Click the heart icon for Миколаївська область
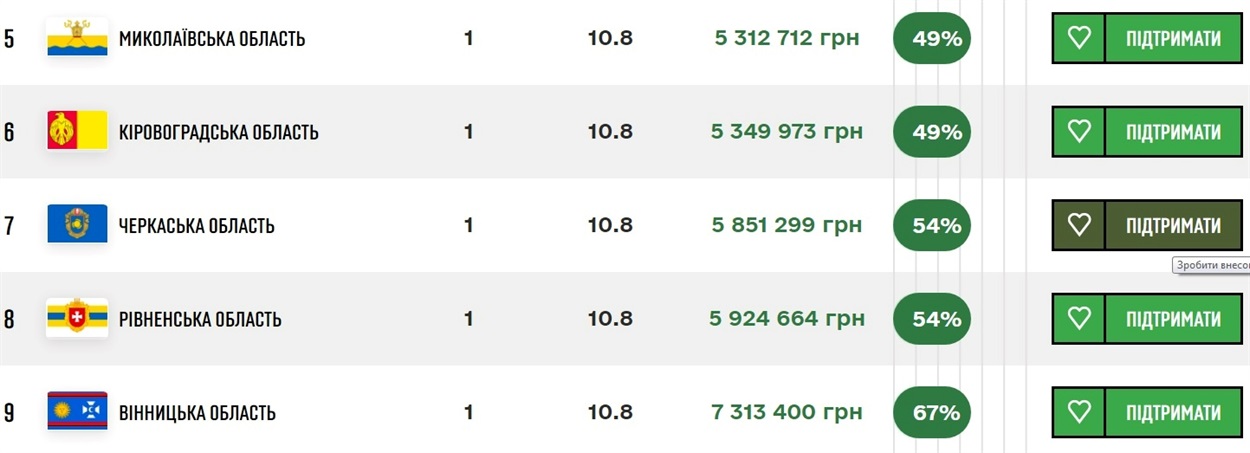 pyautogui.click(x=1078, y=38)
